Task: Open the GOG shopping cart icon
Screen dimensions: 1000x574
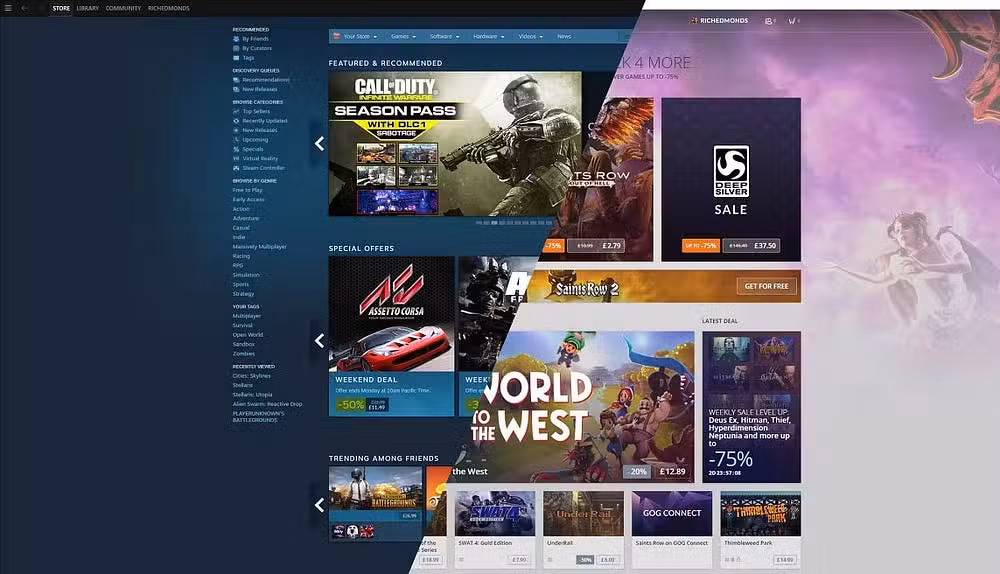Action: (792, 20)
